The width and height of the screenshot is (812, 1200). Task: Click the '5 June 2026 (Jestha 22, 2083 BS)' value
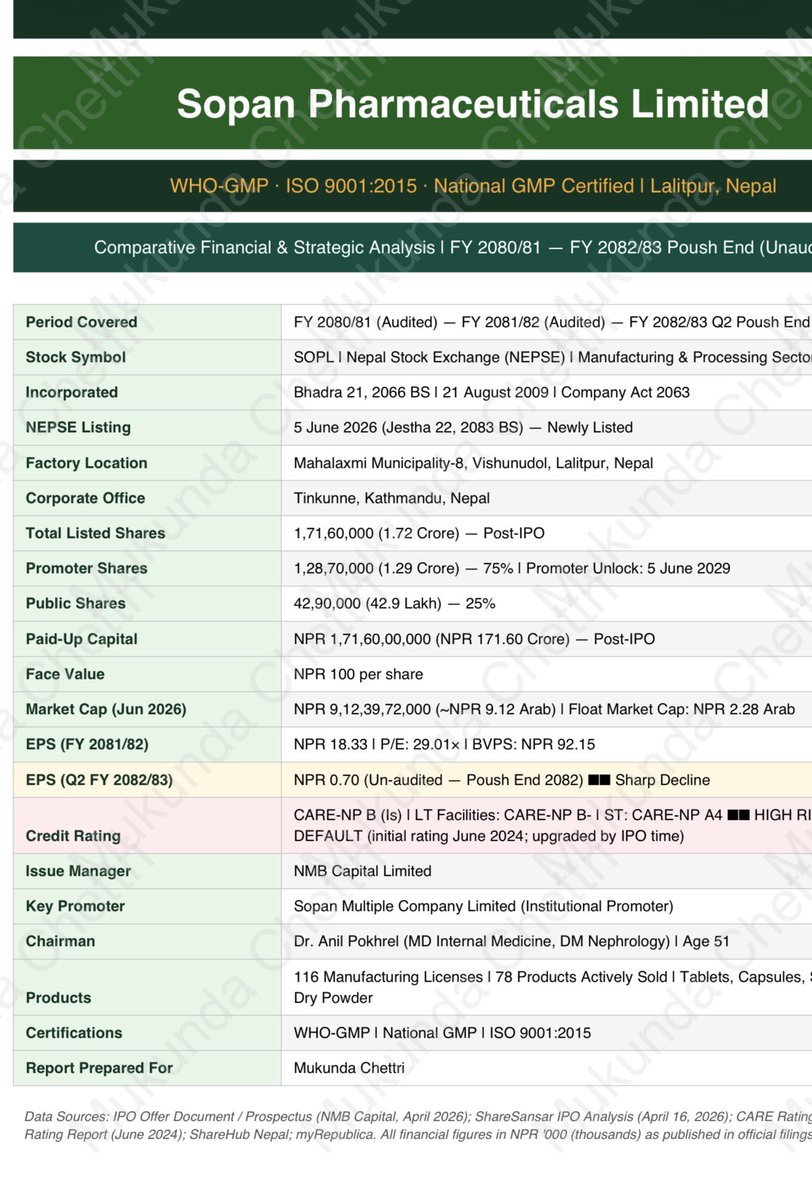click(x=463, y=427)
